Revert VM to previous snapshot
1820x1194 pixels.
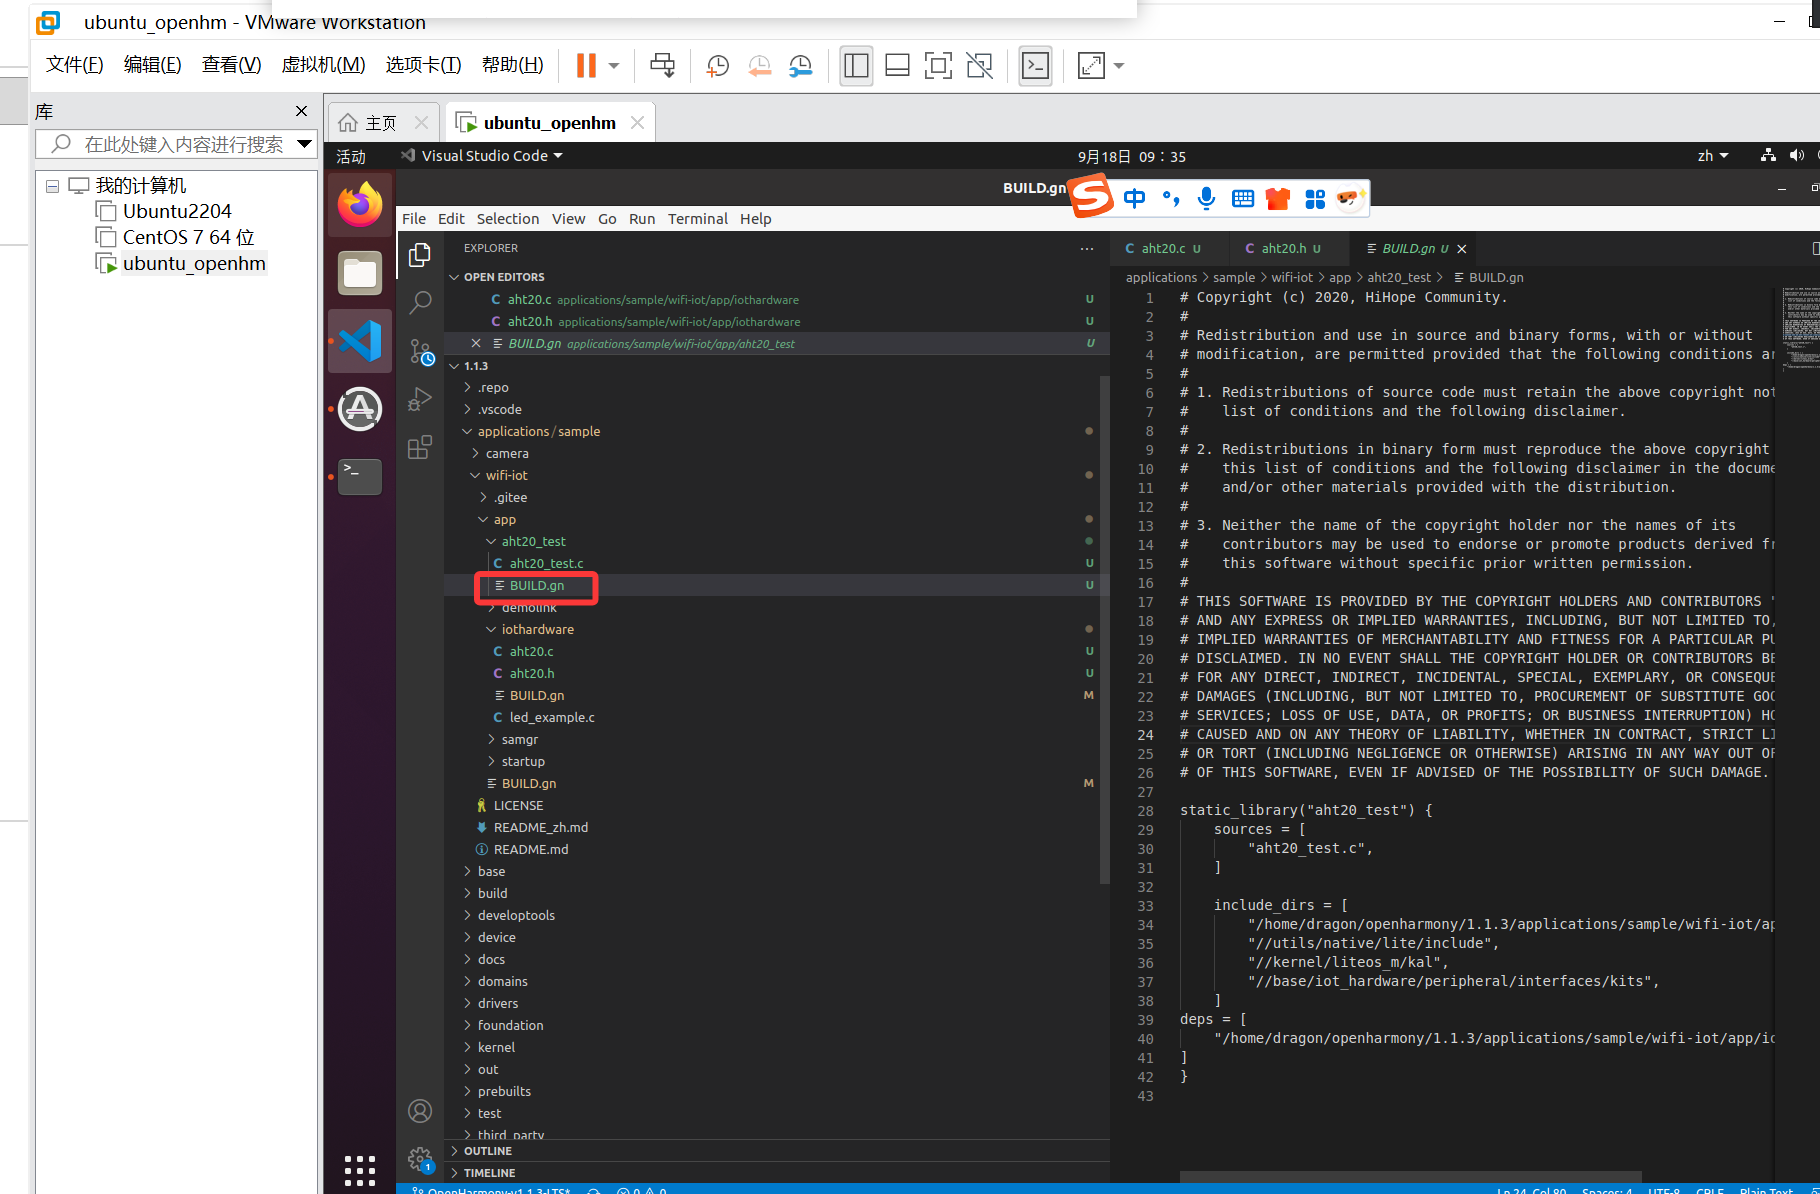coord(759,66)
